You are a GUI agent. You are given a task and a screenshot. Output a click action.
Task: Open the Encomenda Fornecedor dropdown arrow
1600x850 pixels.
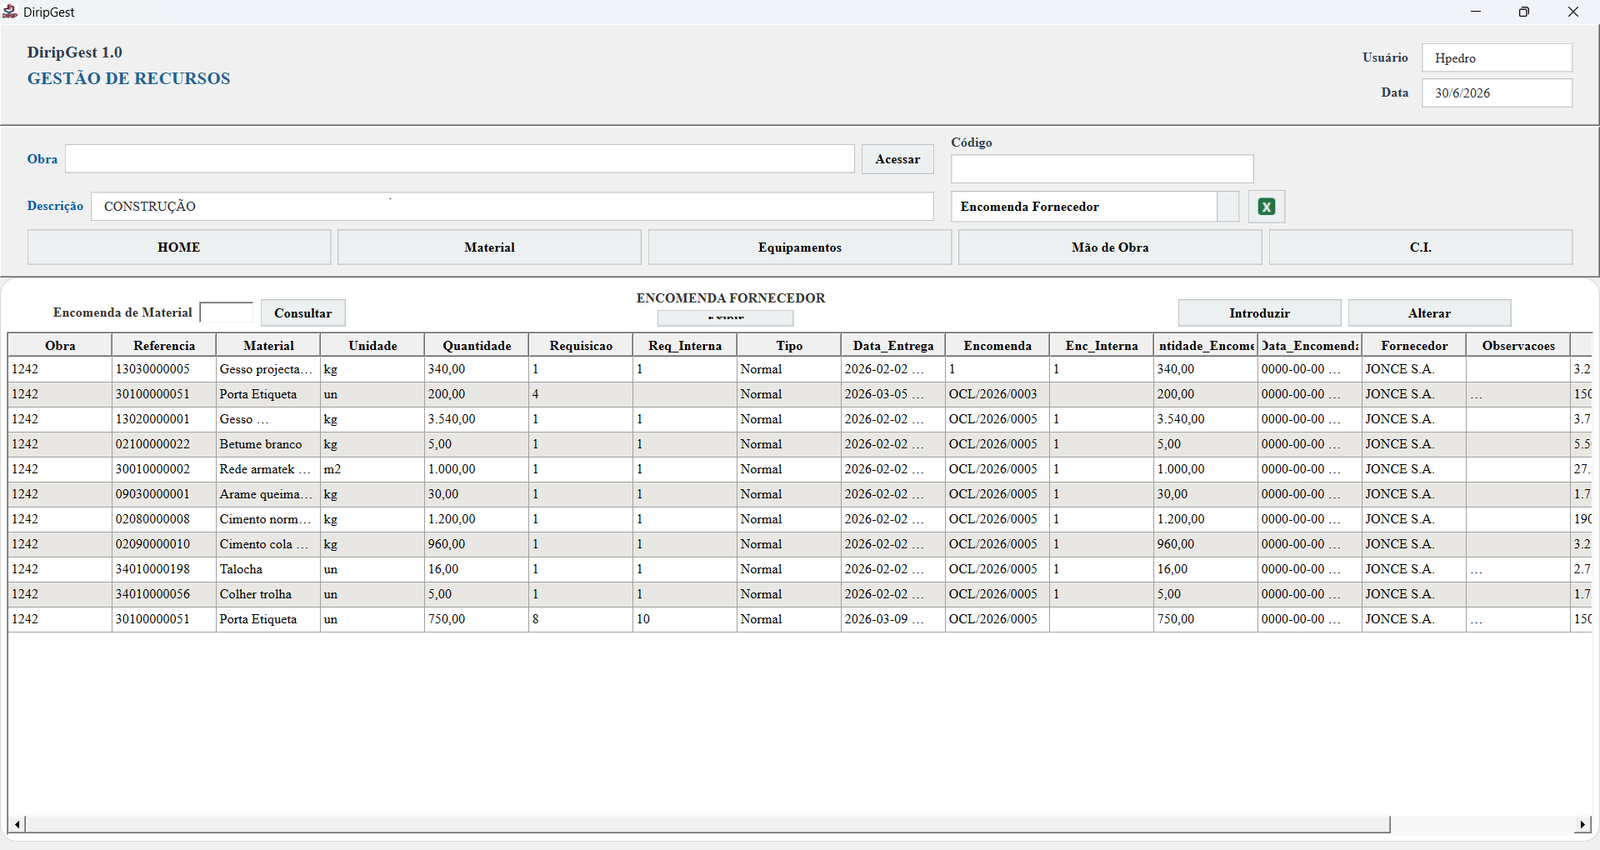pyautogui.click(x=1228, y=206)
